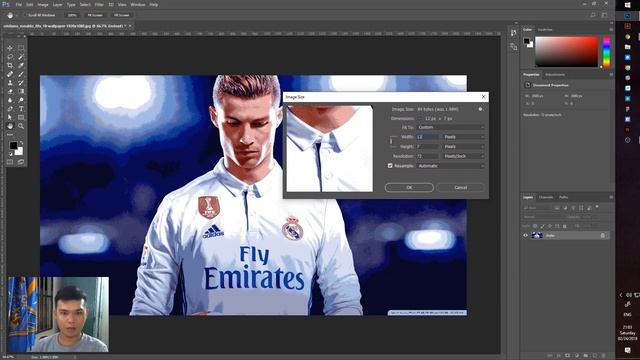Open Resample method dropdown
This screenshot has width=640, height=360.
(x=451, y=166)
